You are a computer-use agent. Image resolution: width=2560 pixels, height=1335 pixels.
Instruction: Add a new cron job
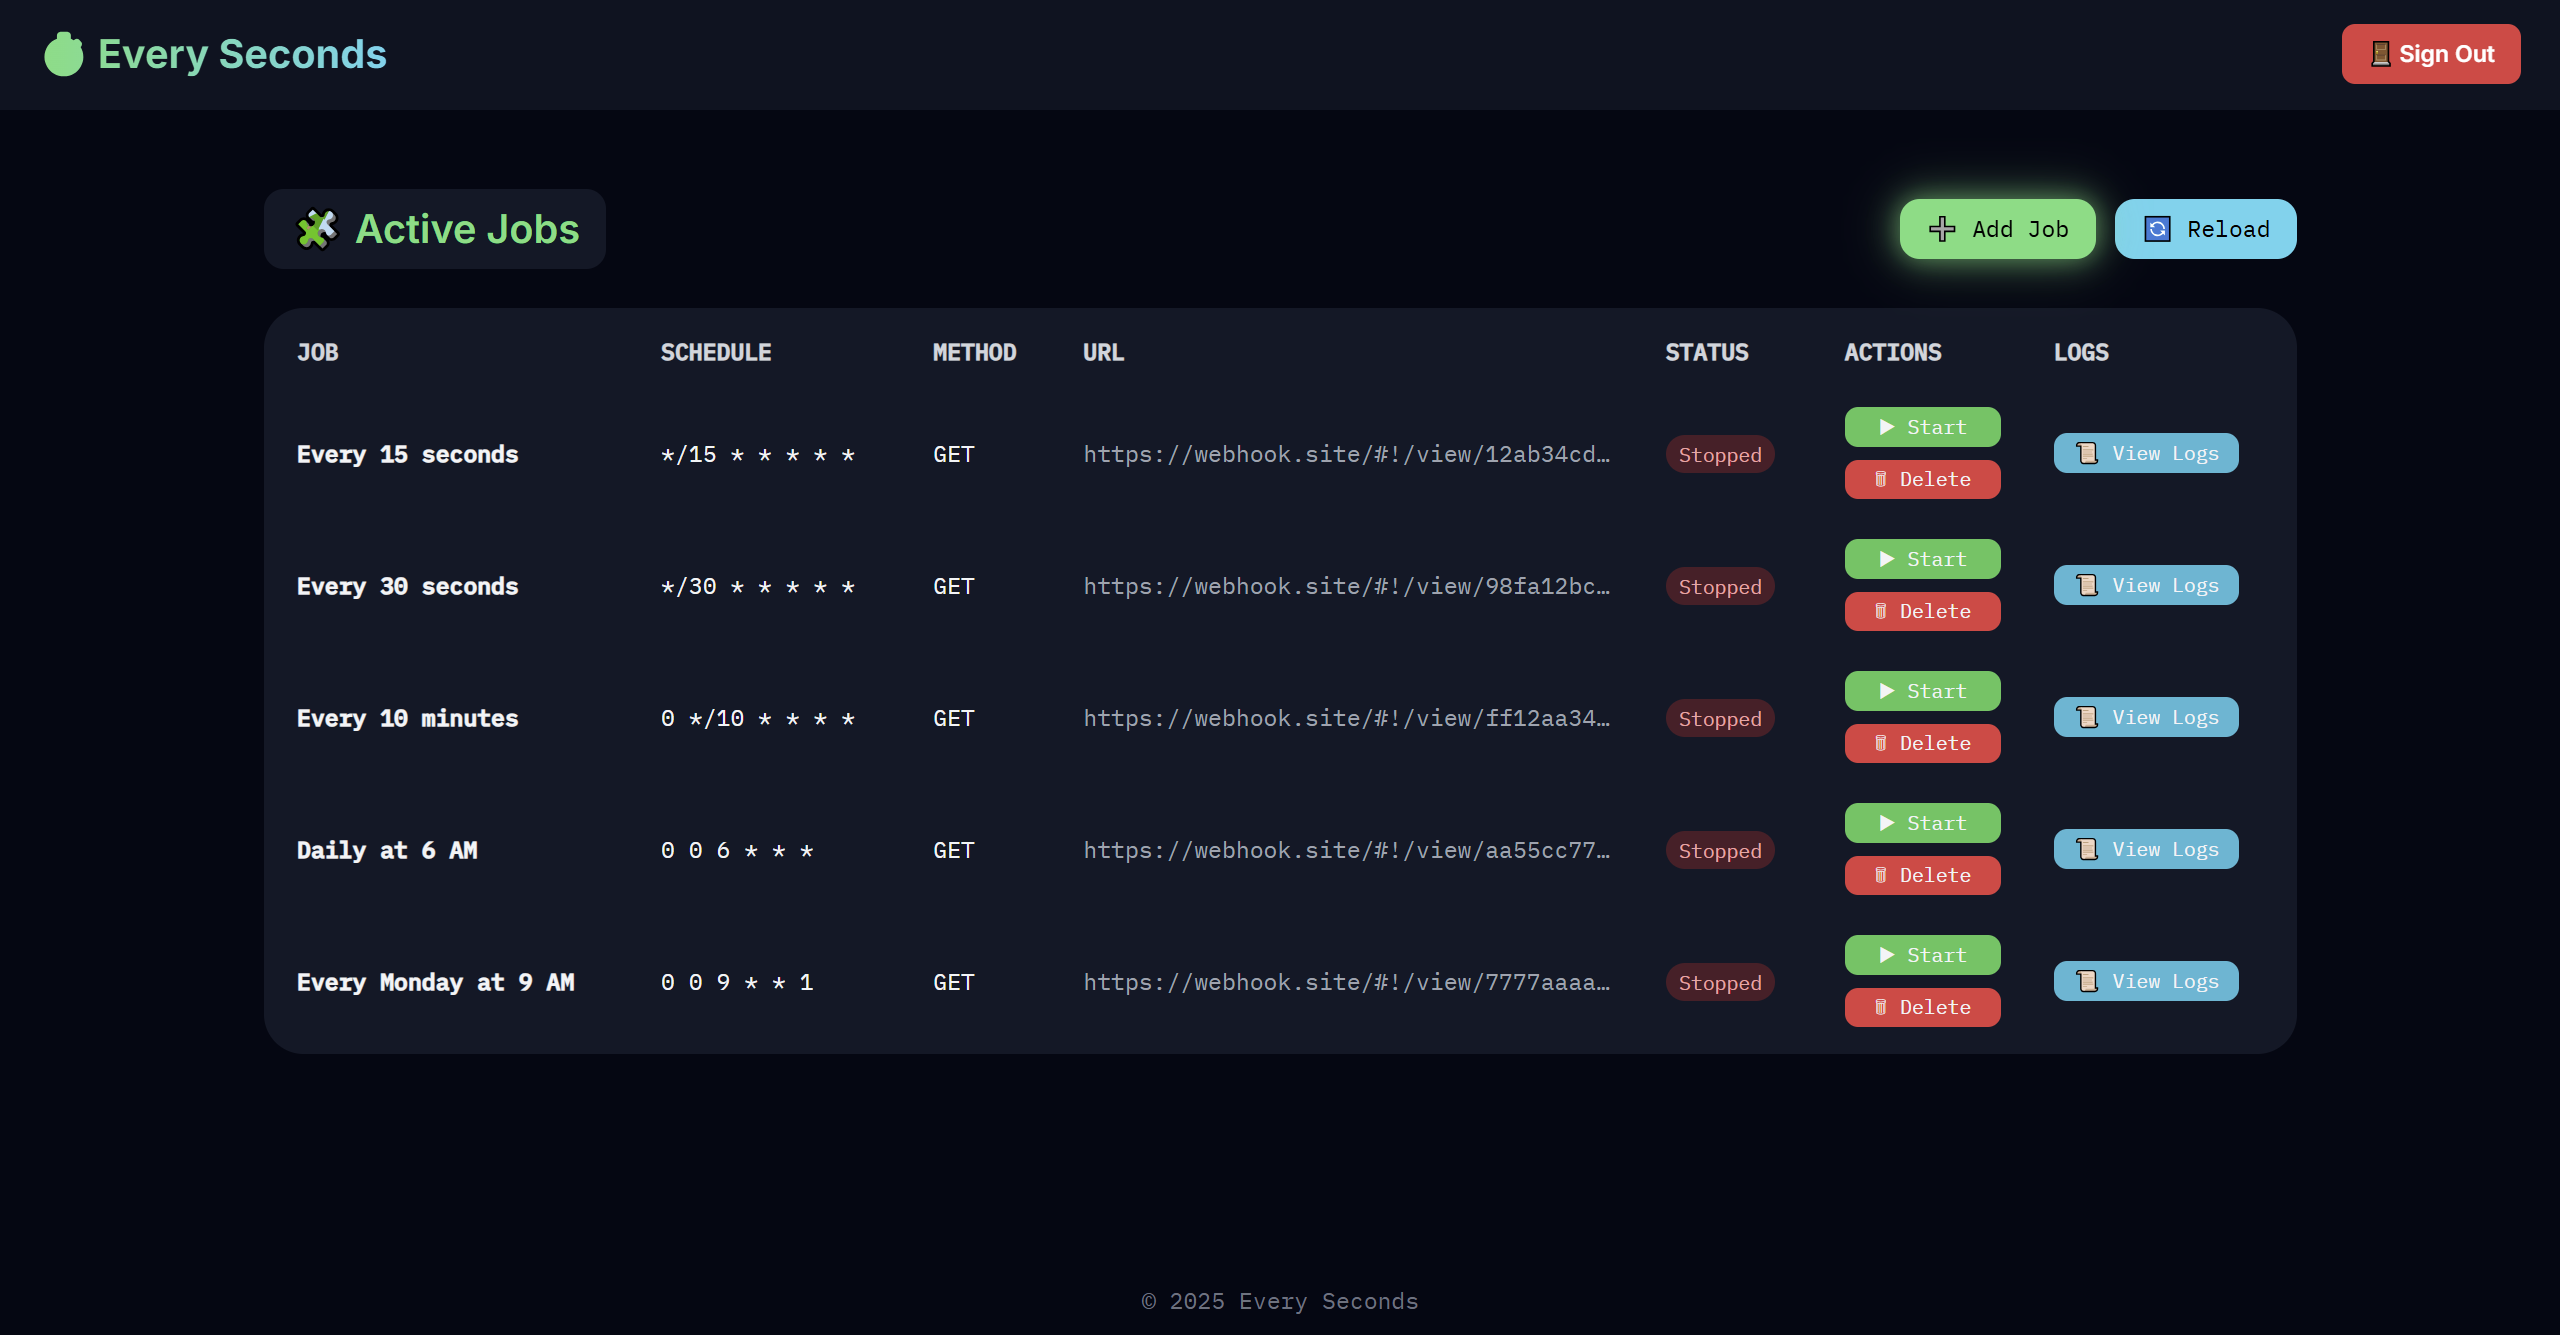[1998, 229]
